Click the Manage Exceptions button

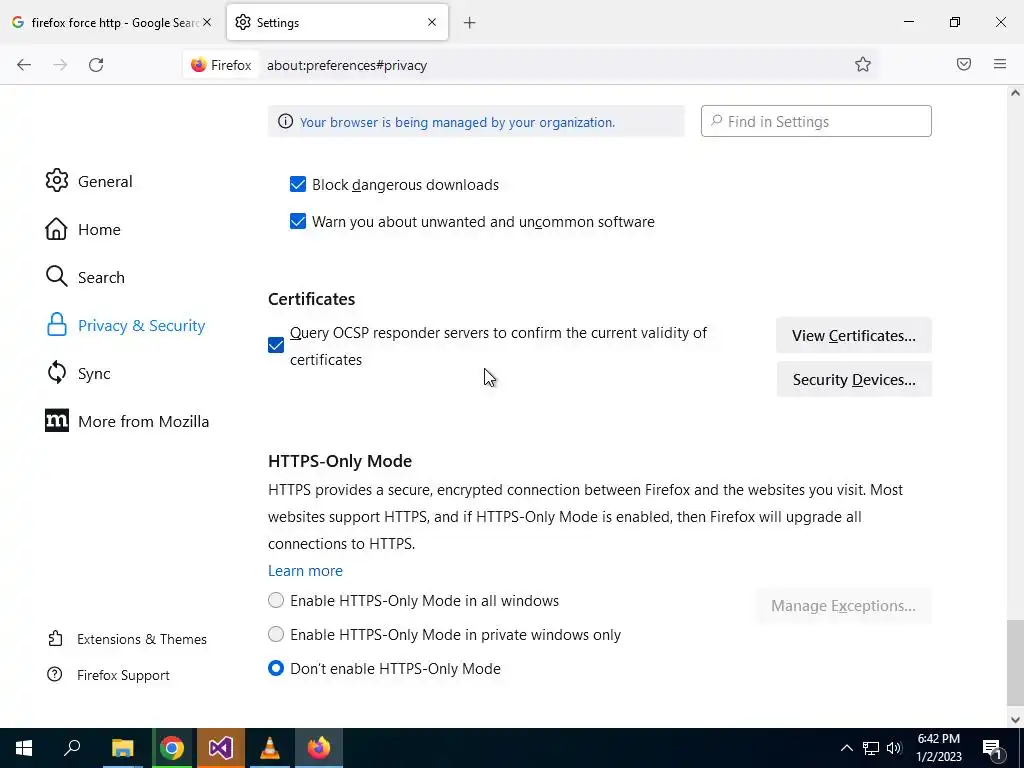843,605
